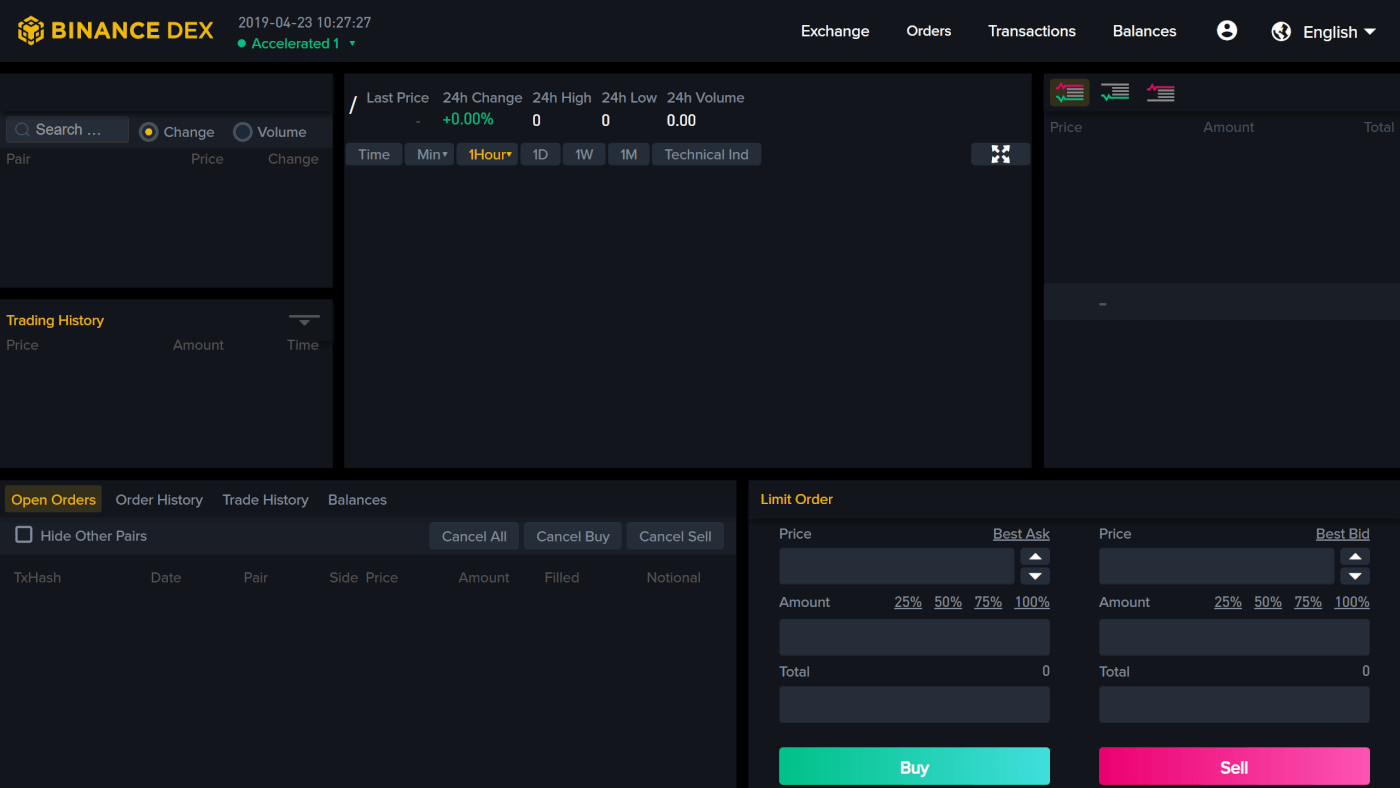Viewport: 1400px width, 788px height.
Task: Set sell amount to 25%
Action: coord(1228,602)
